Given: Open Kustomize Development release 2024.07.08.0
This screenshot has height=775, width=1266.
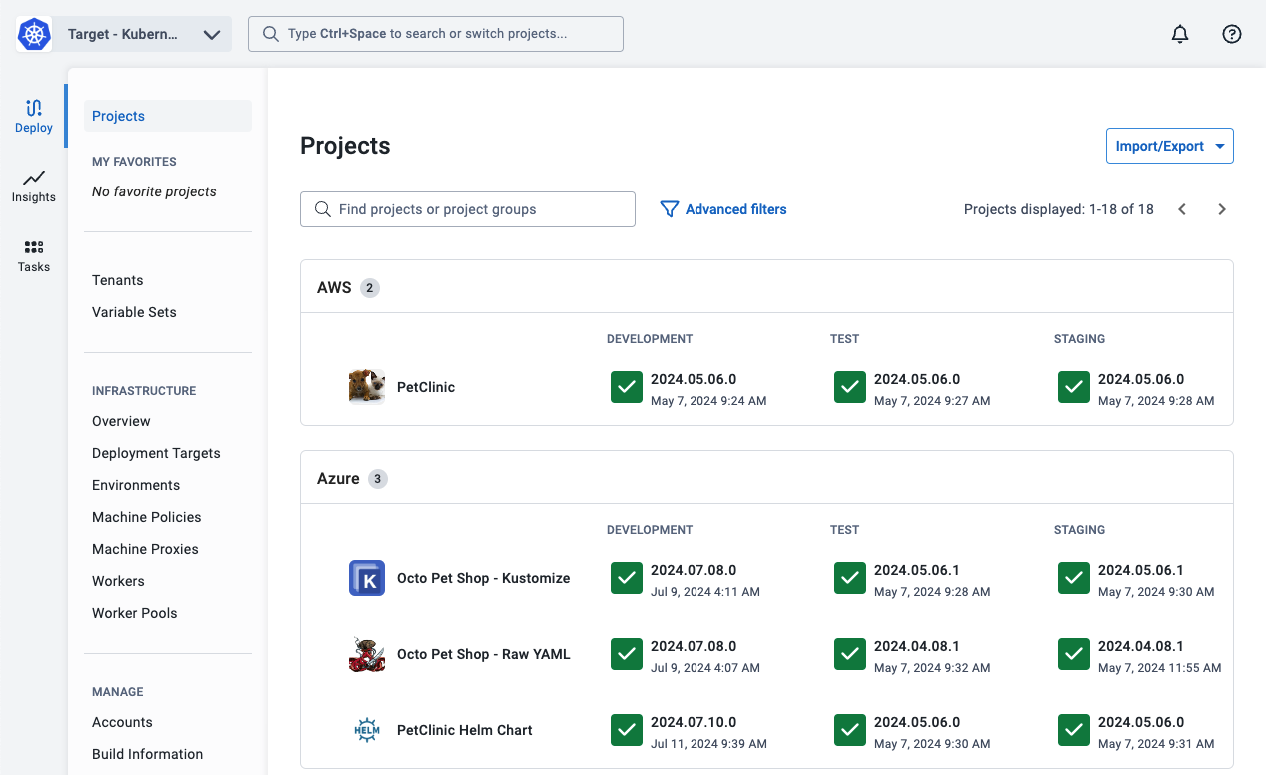Looking at the screenshot, I should 693,570.
